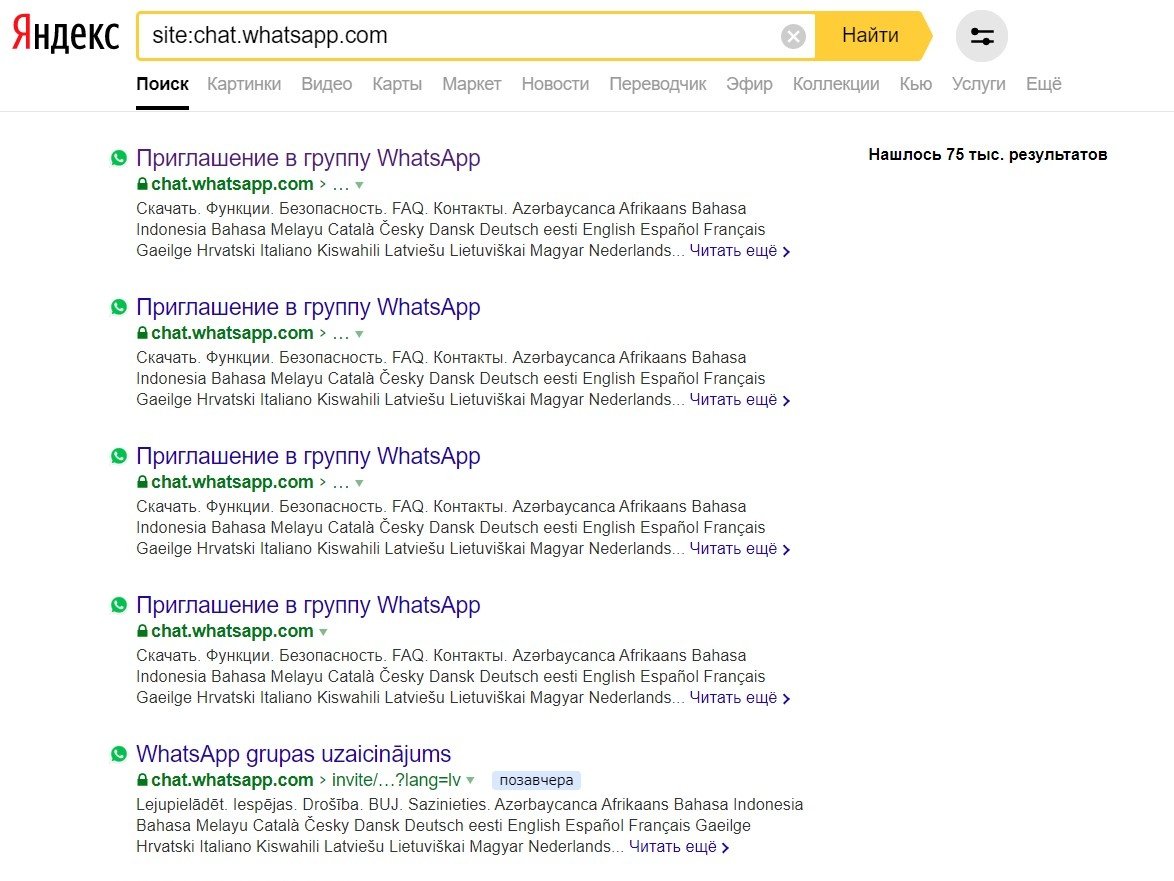
Task: Open fourth result's URL dropdown arrow
Action: [x=323, y=632]
